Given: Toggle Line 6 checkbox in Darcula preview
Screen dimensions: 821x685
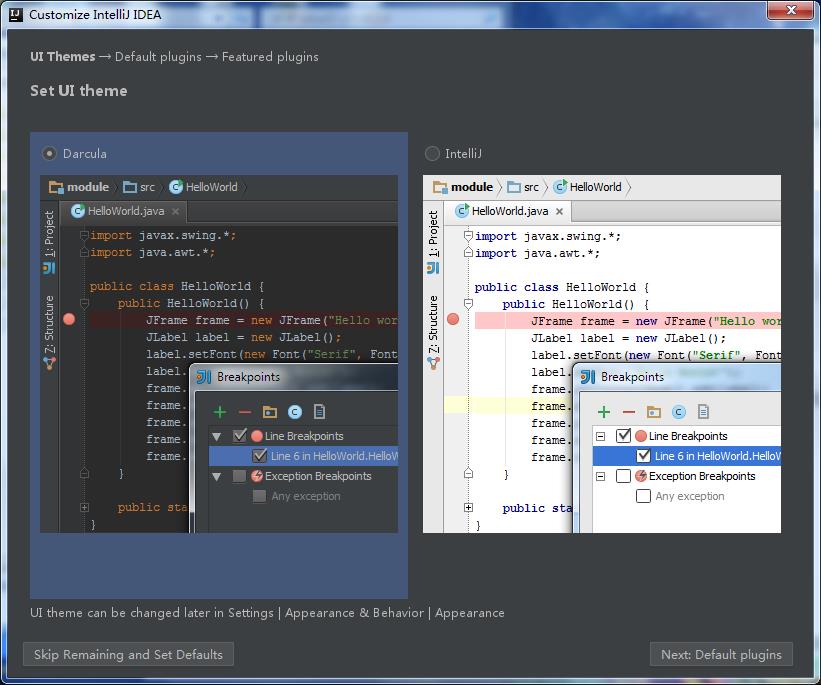Looking at the screenshot, I should (x=259, y=456).
